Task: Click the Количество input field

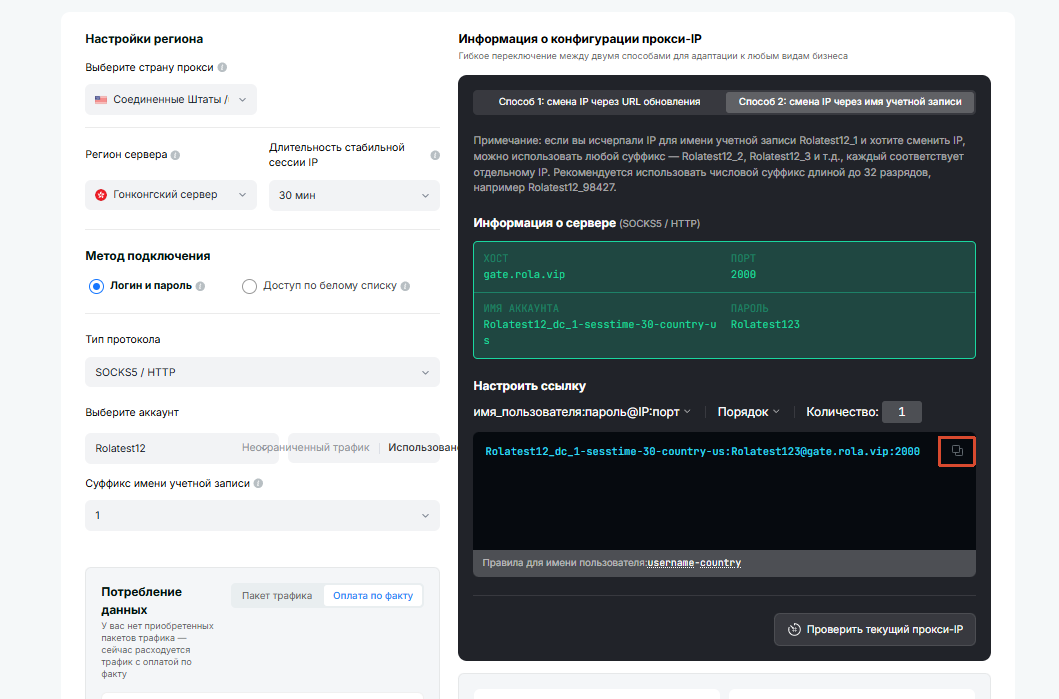Action: coord(902,412)
